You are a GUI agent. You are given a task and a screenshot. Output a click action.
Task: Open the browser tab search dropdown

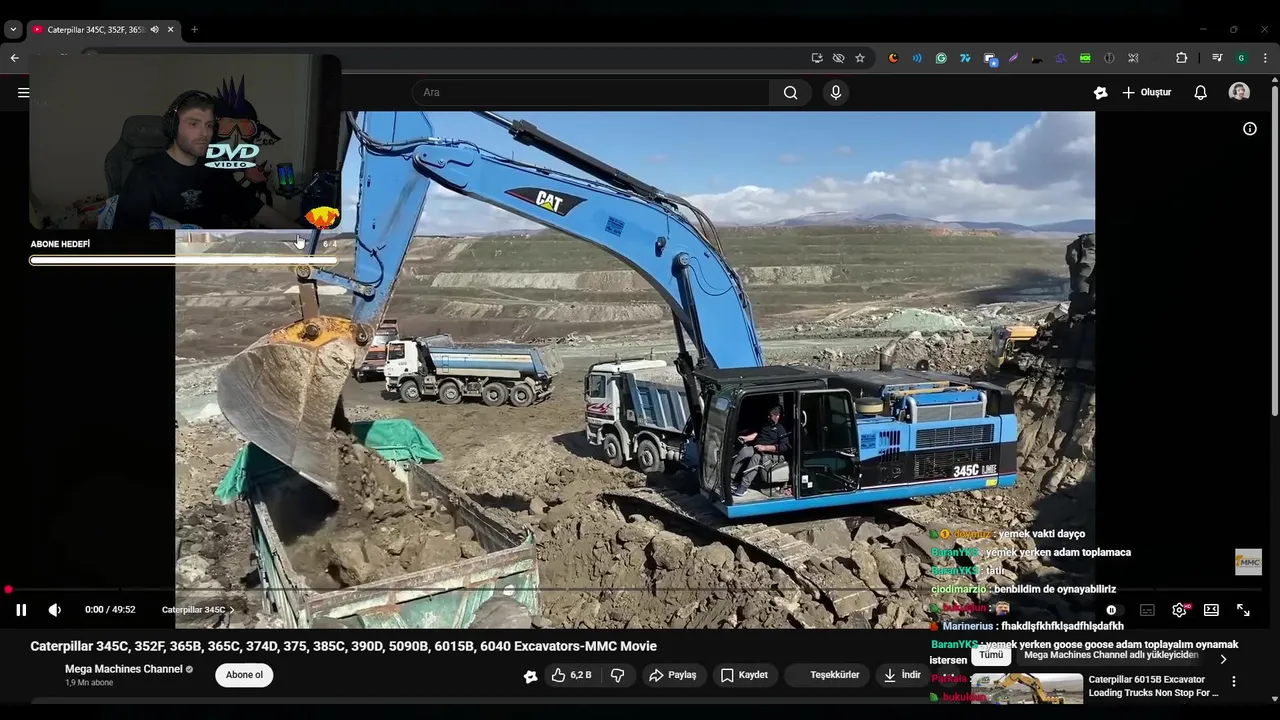tap(13, 29)
